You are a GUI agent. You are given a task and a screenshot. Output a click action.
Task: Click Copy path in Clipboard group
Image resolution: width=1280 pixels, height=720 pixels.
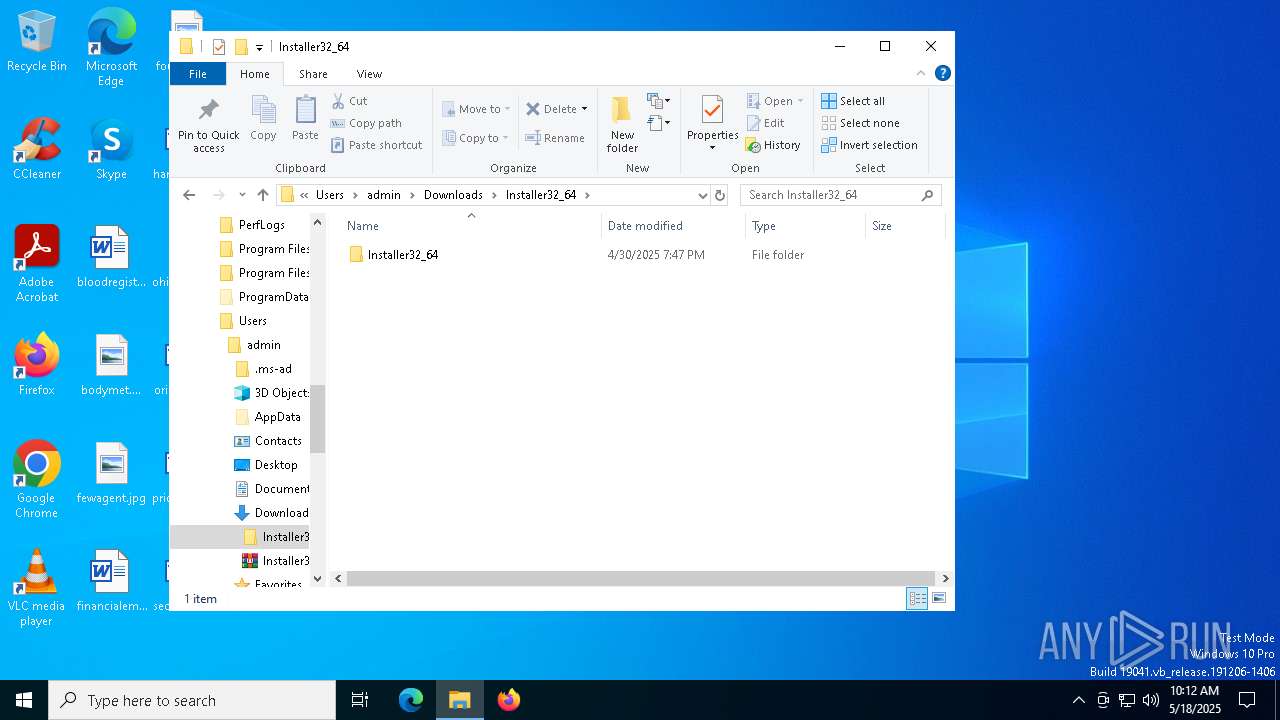click(366, 123)
